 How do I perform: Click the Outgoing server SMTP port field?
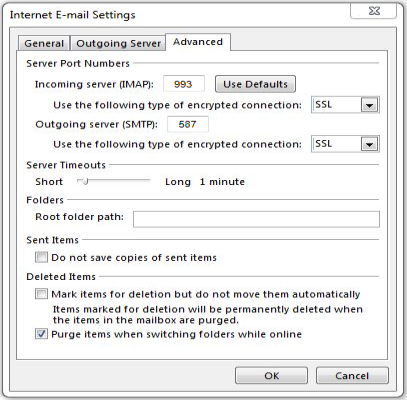[188, 124]
